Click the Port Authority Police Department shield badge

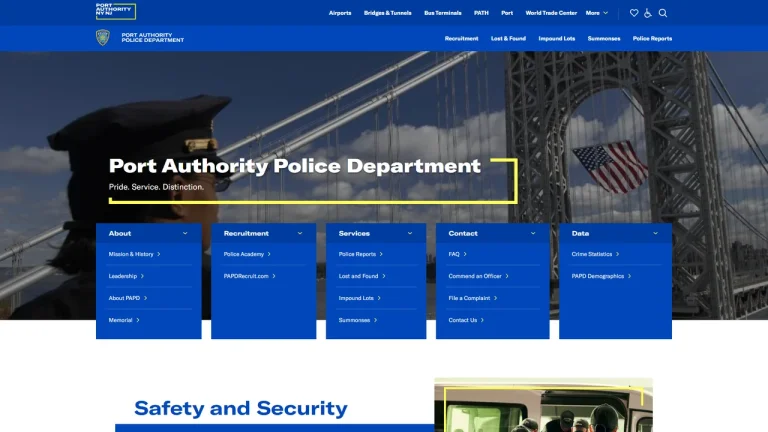pos(103,38)
